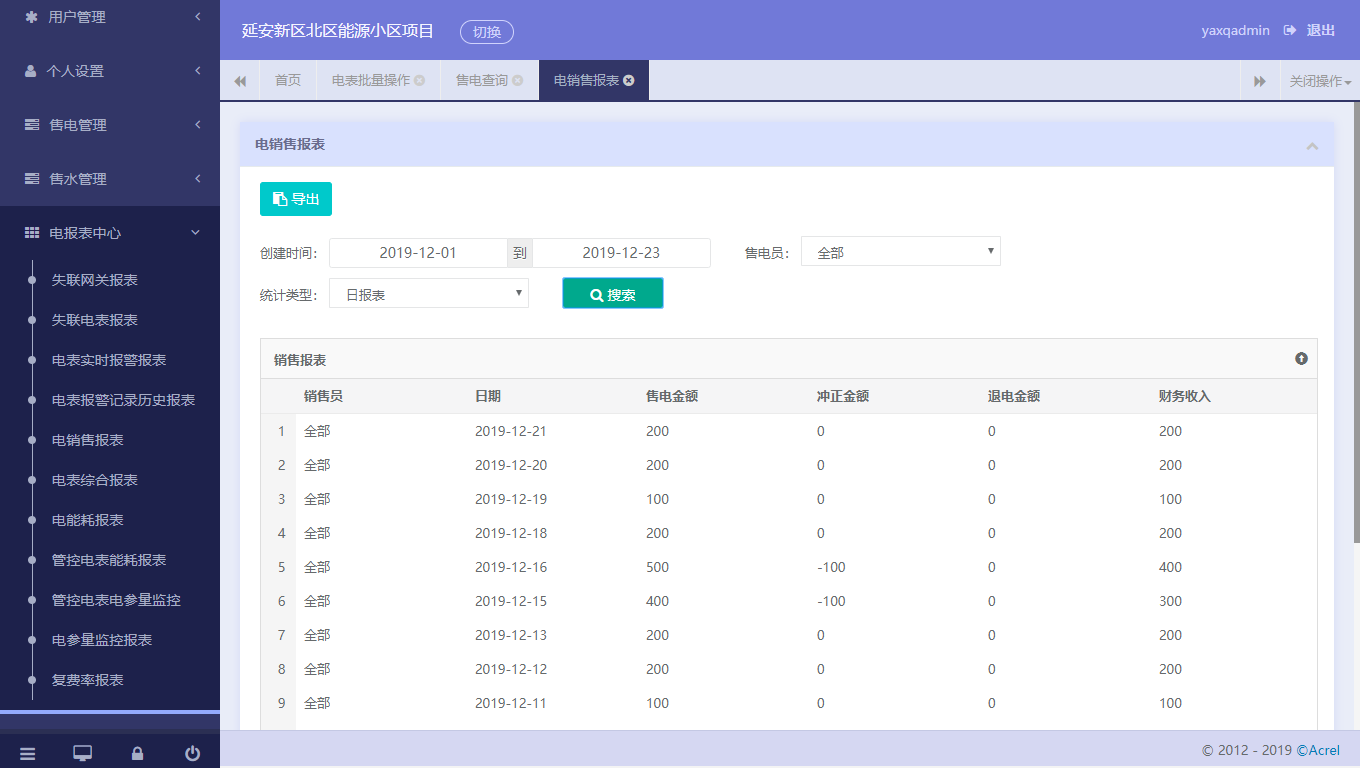Viewport: 1360px width, 768px height.
Task: Click the tabs scroll-left double arrow
Action: (x=240, y=81)
